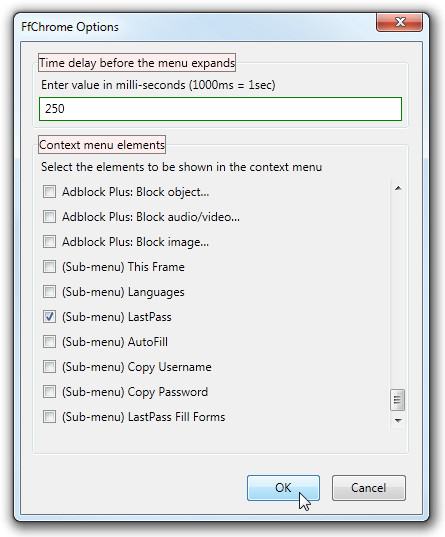Click the scrollbar down arrow
This screenshot has height=537, width=445.
[398, 420]
